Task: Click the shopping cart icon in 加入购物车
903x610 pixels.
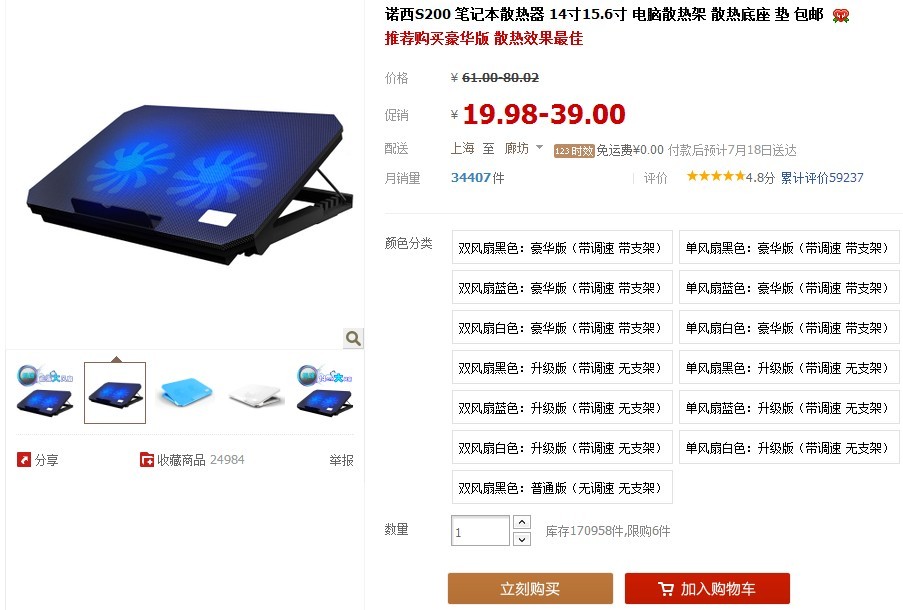Action: [x=666, y=589]
